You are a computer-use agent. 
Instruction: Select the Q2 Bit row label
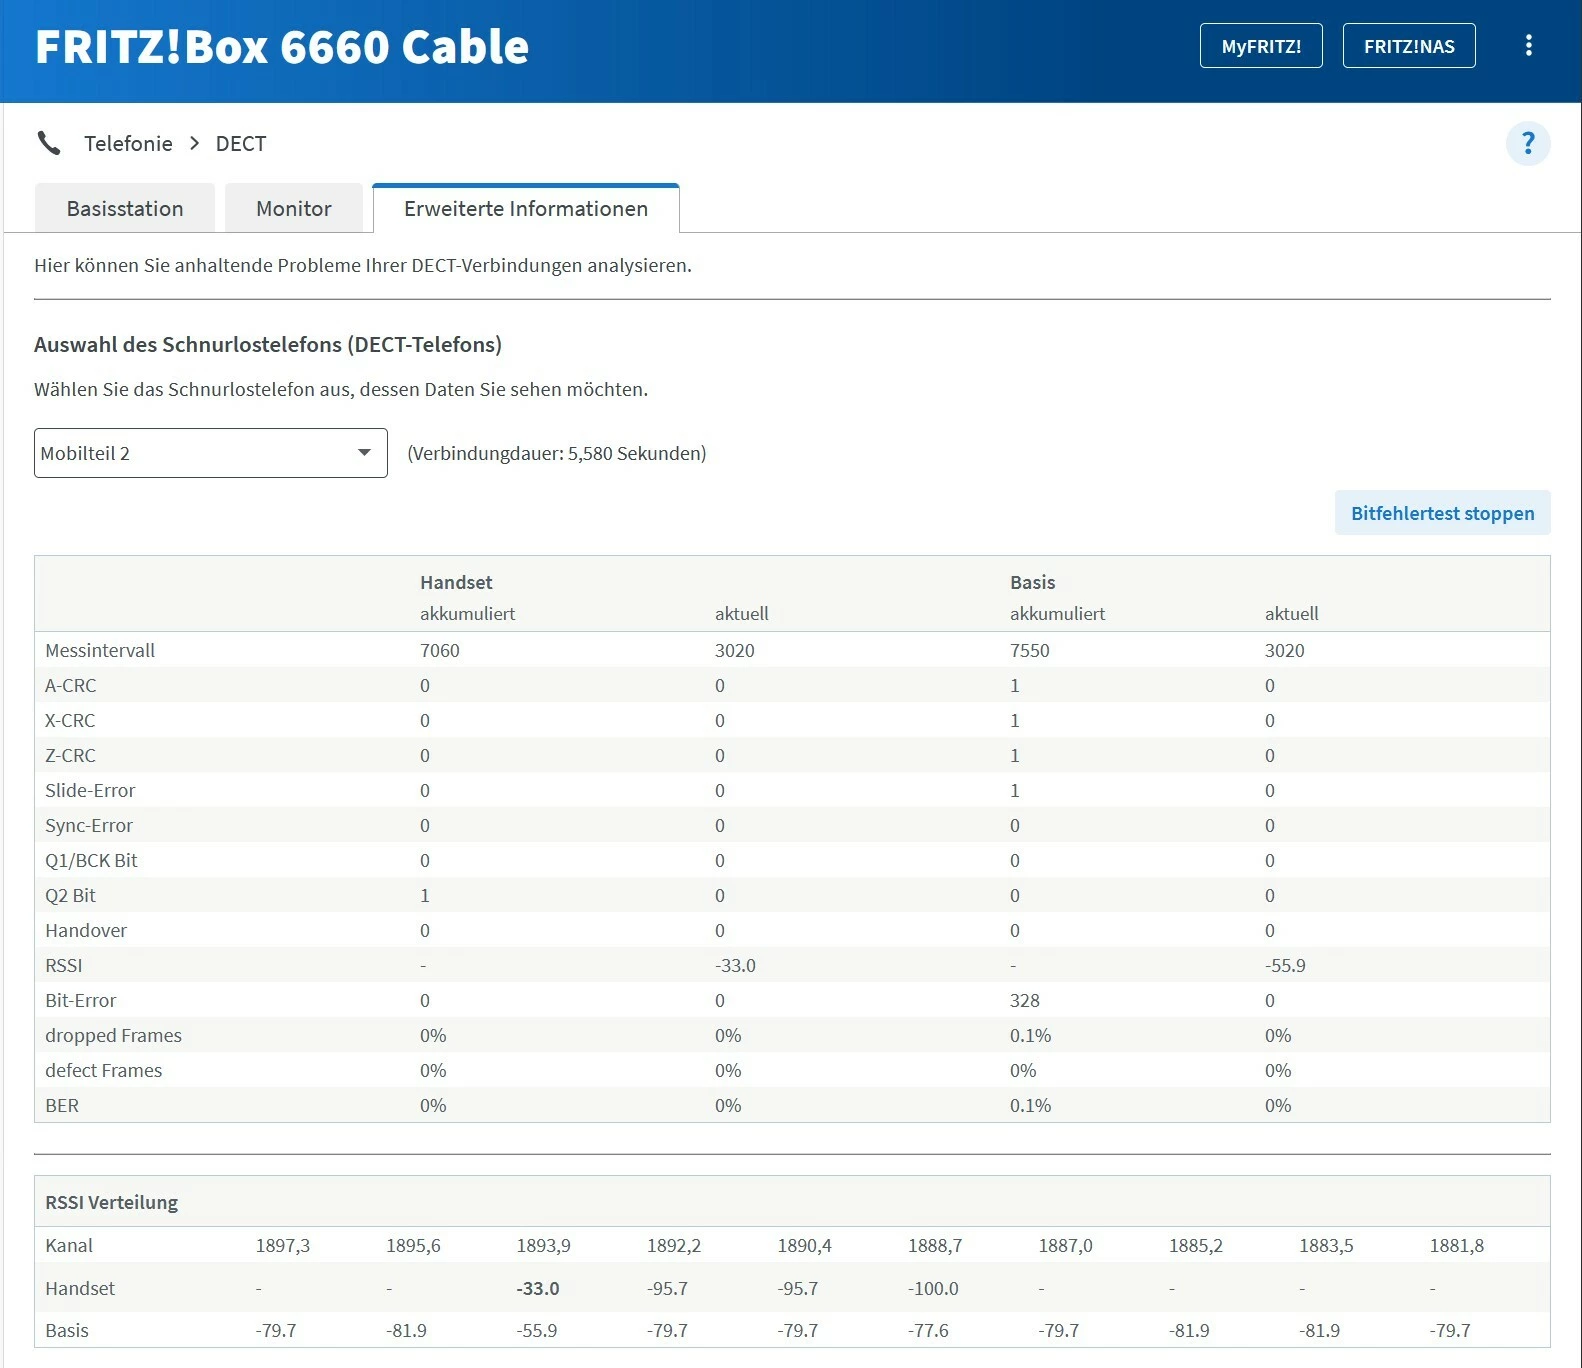click(x=70, y=895)
